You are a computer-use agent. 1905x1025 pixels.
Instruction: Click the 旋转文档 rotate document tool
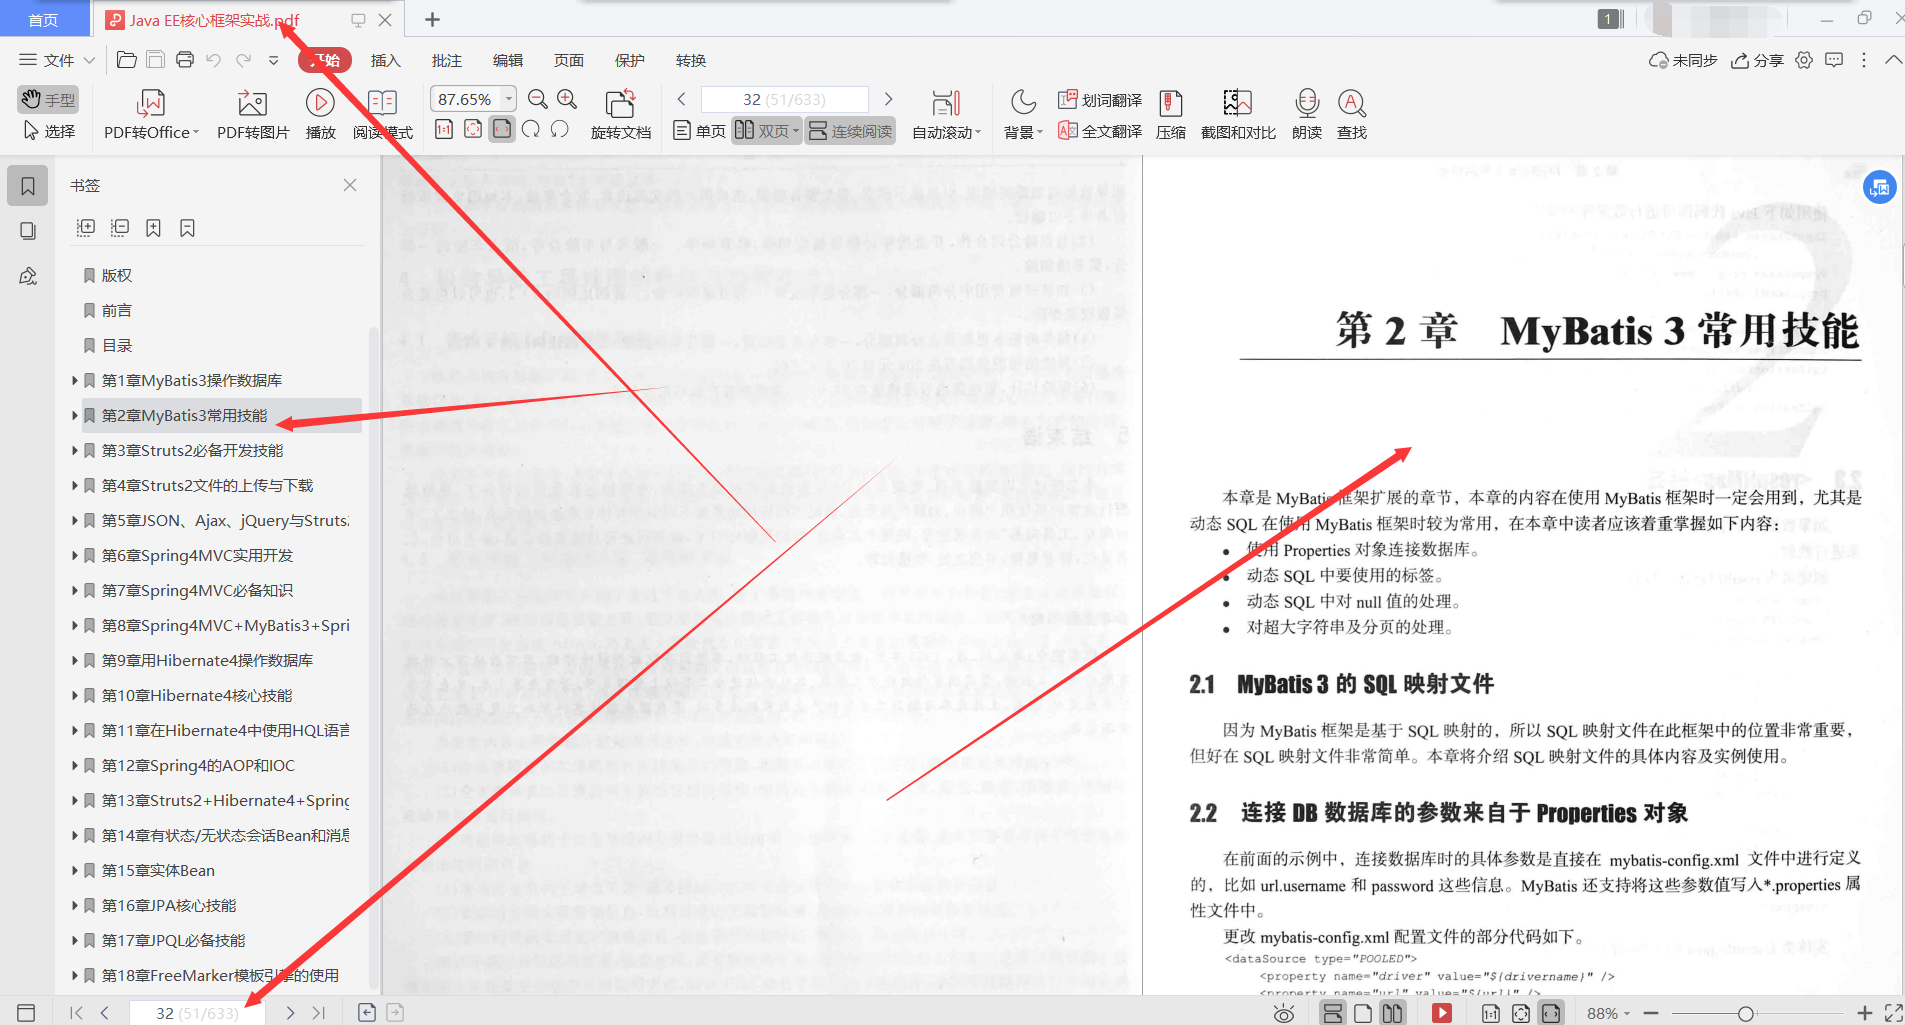621,115
